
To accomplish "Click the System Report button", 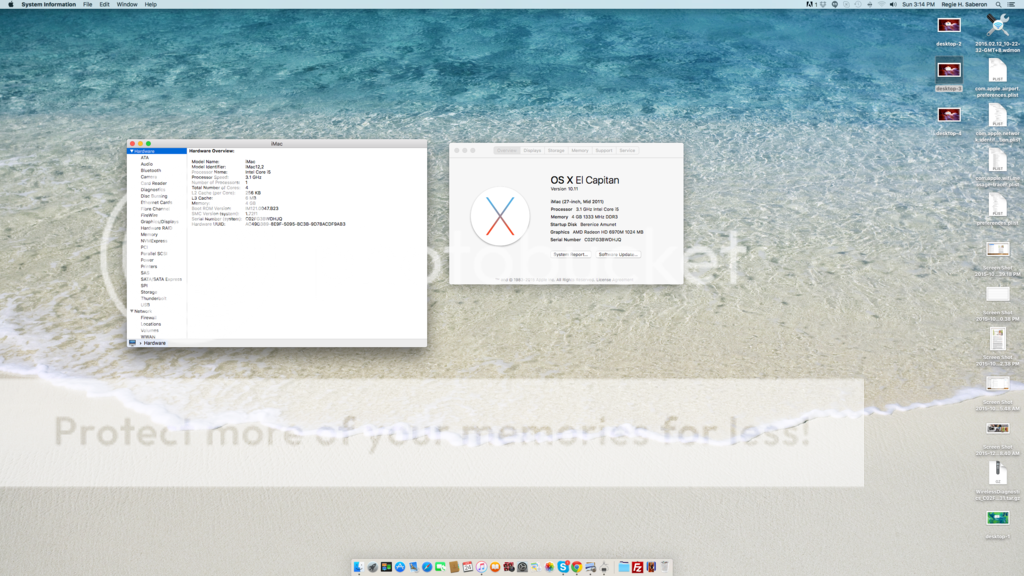I will pos(571,254).
